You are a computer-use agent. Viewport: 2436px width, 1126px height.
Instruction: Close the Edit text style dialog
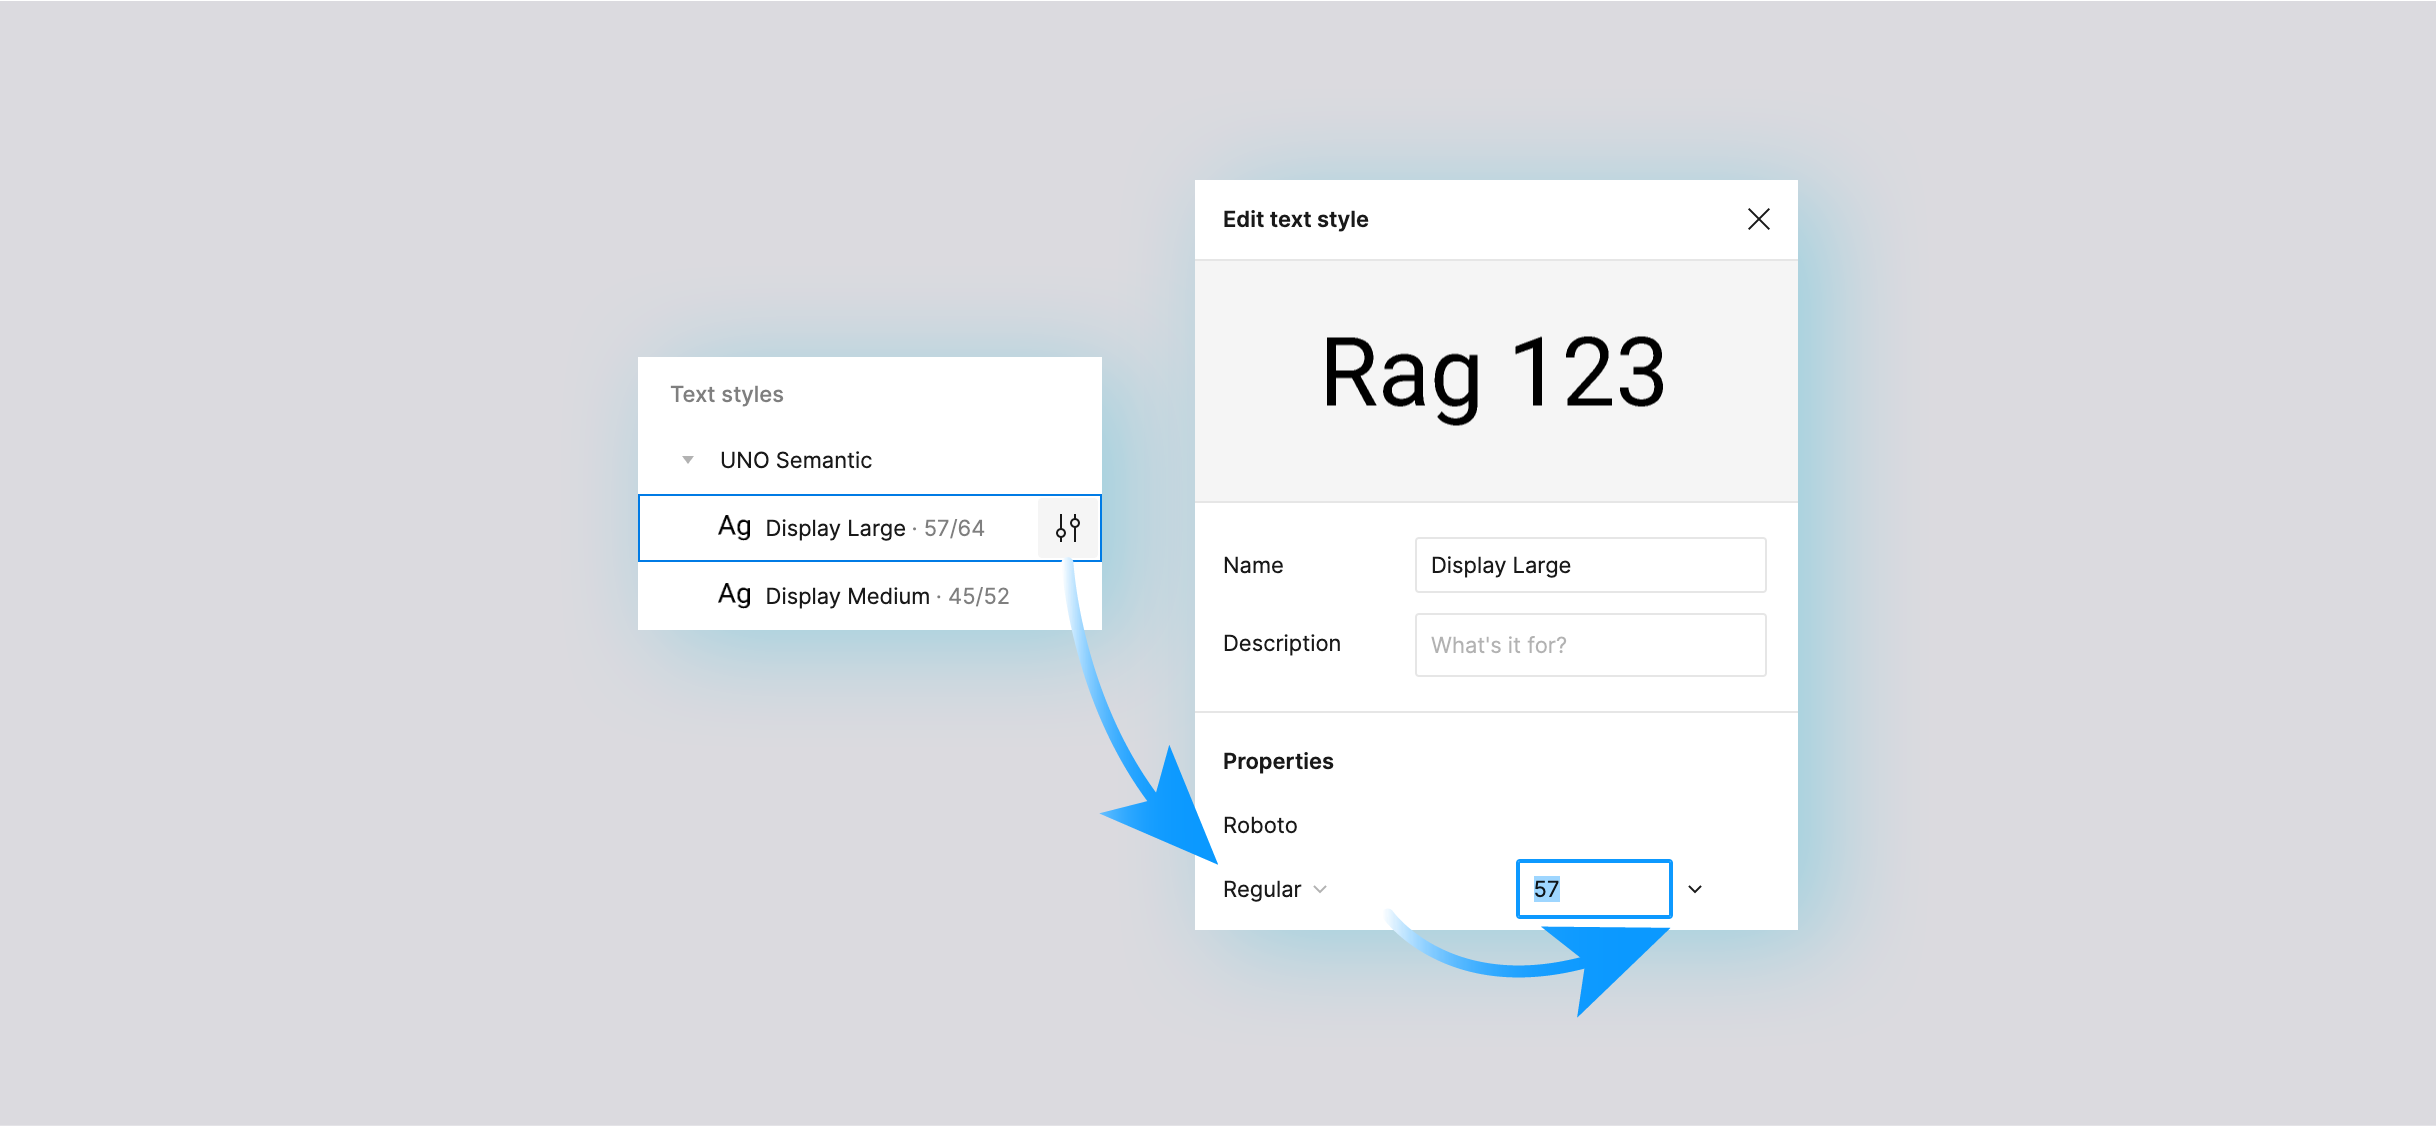(x=1759, y=219)
